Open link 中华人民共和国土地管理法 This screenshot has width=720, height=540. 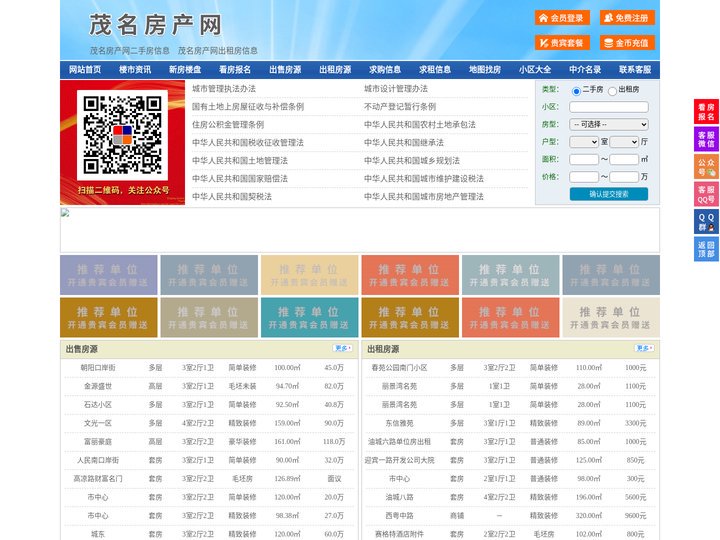coord(240,160)
